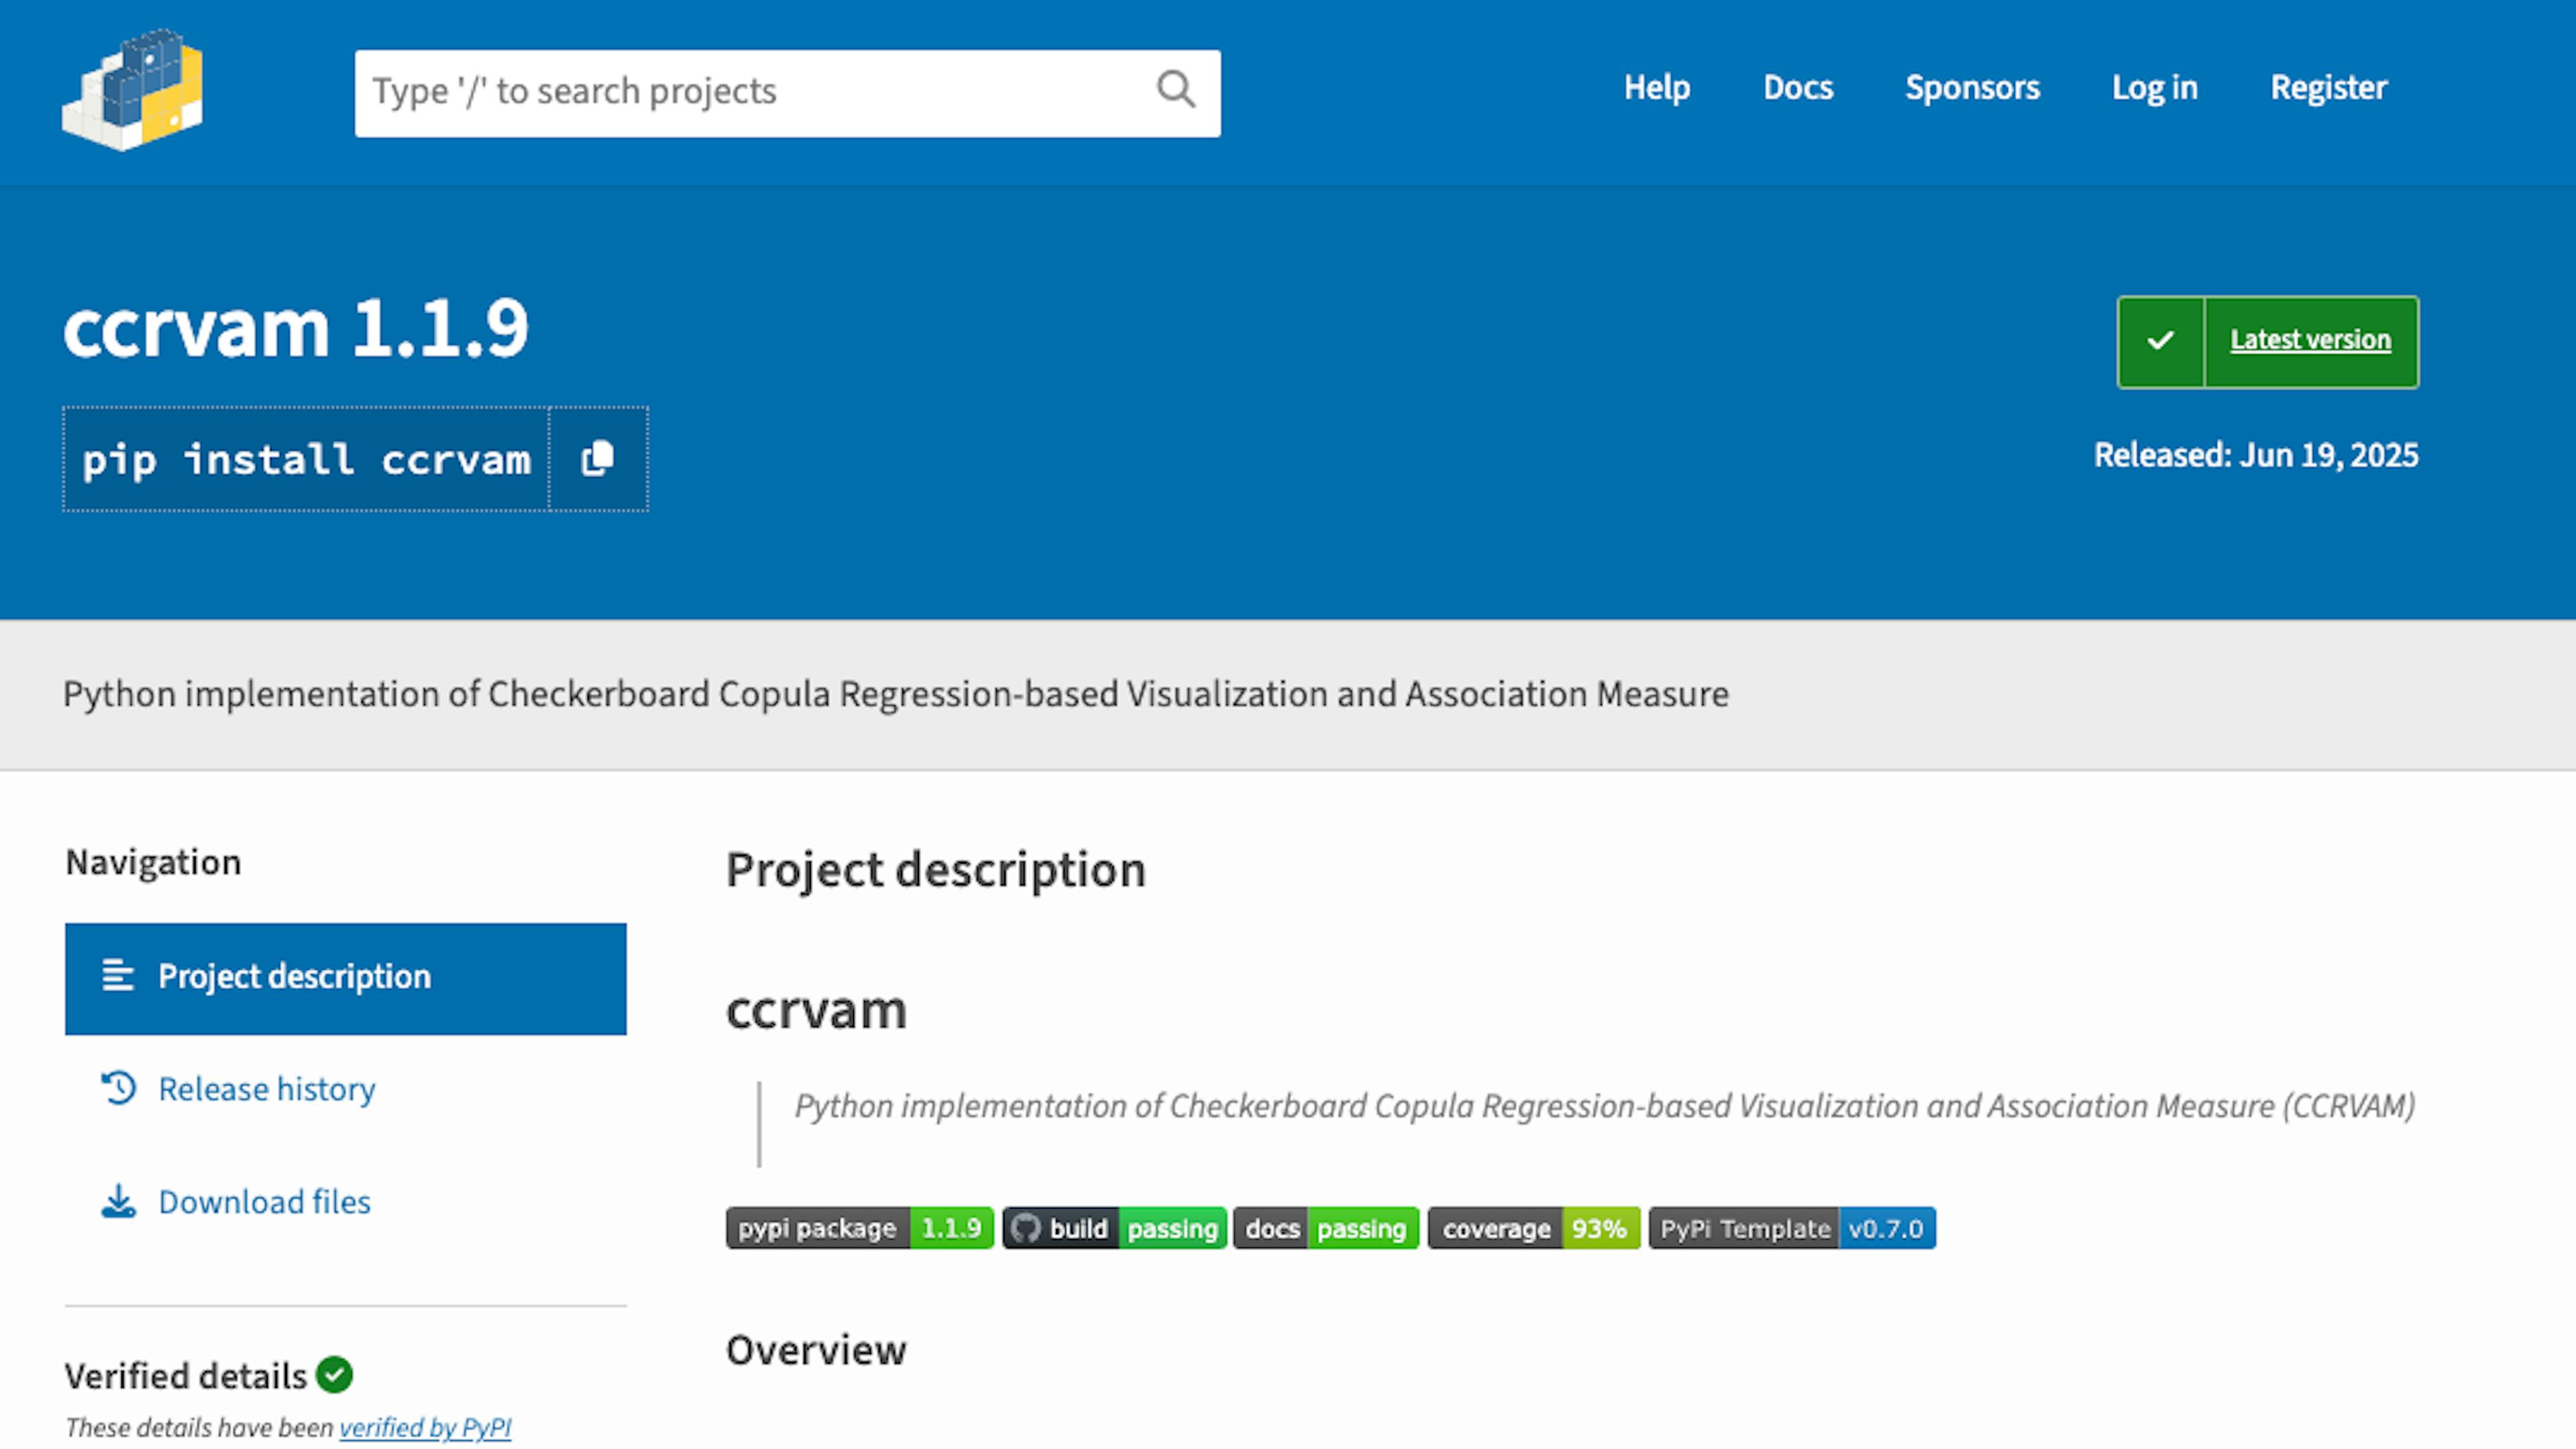Viewport: 2576px width, 1449px height.
Task: Copy the pip install command via clipboard icon
Action: click(x=597, y=458)
